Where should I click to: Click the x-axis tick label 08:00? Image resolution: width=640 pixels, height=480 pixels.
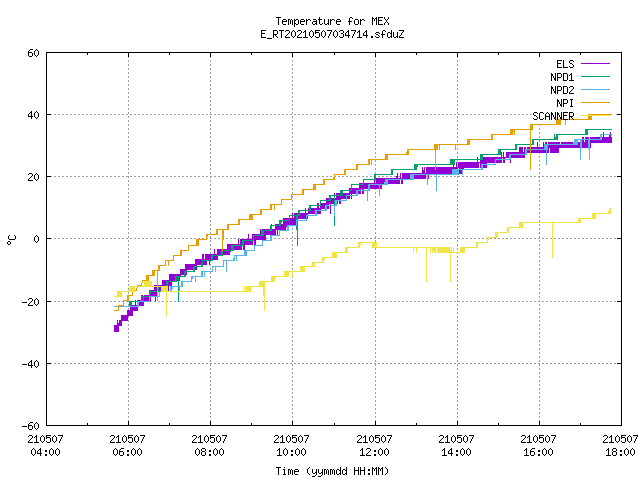[209, 452]
